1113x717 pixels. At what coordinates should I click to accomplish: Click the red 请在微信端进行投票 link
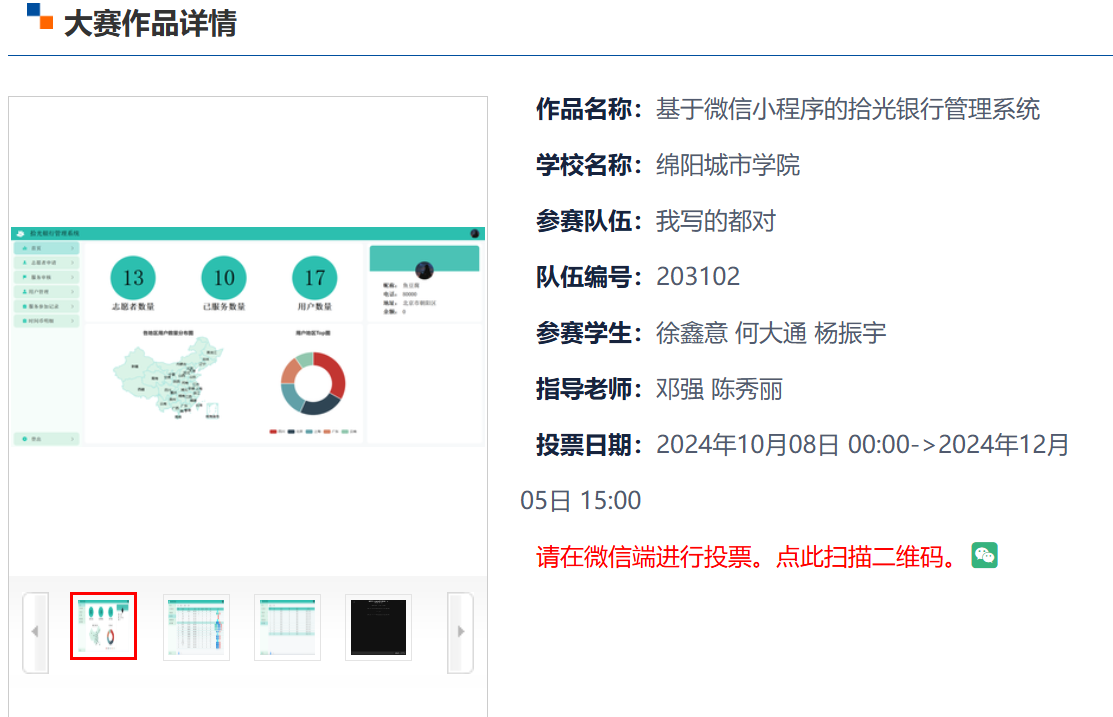[x=752, y=557]
